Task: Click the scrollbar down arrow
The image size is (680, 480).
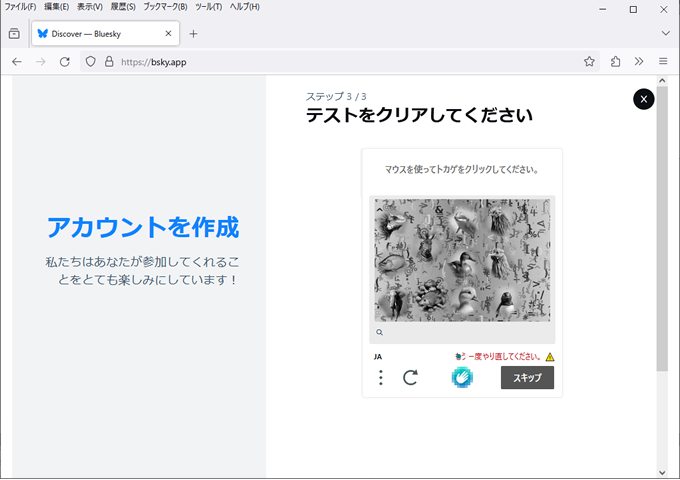Action: [662, 473]
